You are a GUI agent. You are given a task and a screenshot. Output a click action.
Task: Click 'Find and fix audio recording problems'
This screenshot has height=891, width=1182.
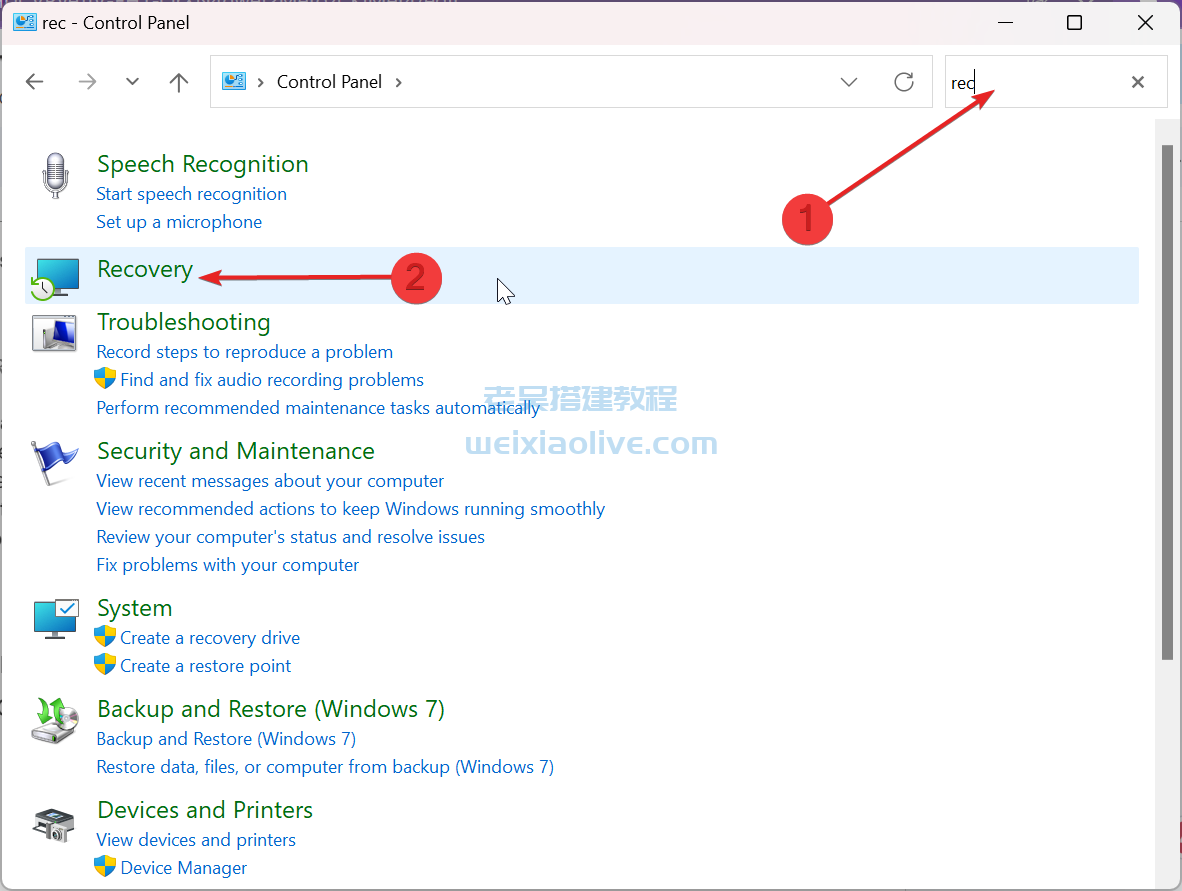click(x=271, y=379)
